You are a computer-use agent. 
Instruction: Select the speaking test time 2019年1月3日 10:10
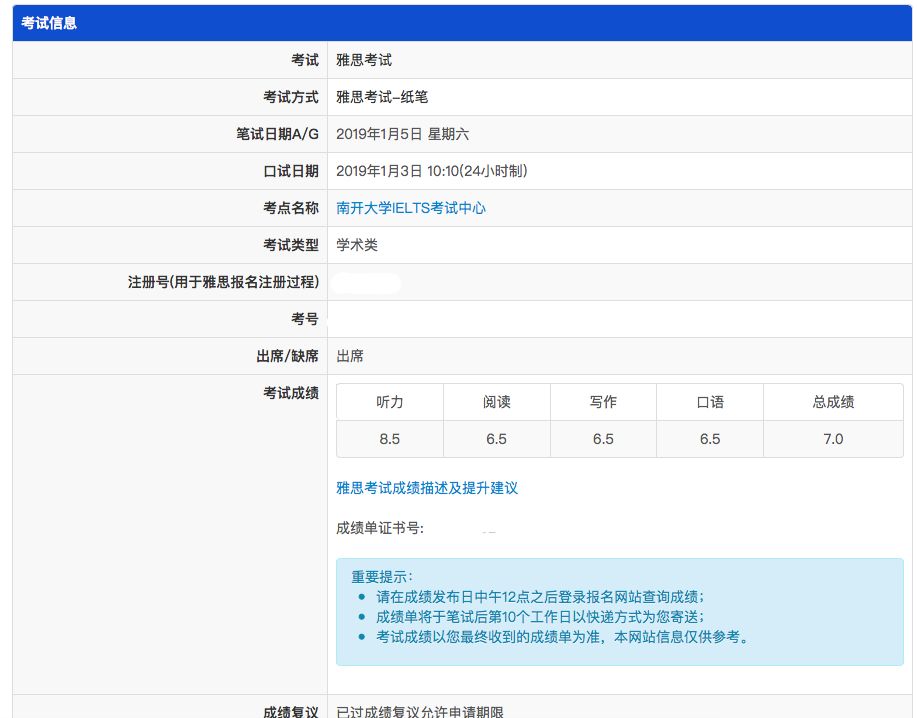coord(398,171)
